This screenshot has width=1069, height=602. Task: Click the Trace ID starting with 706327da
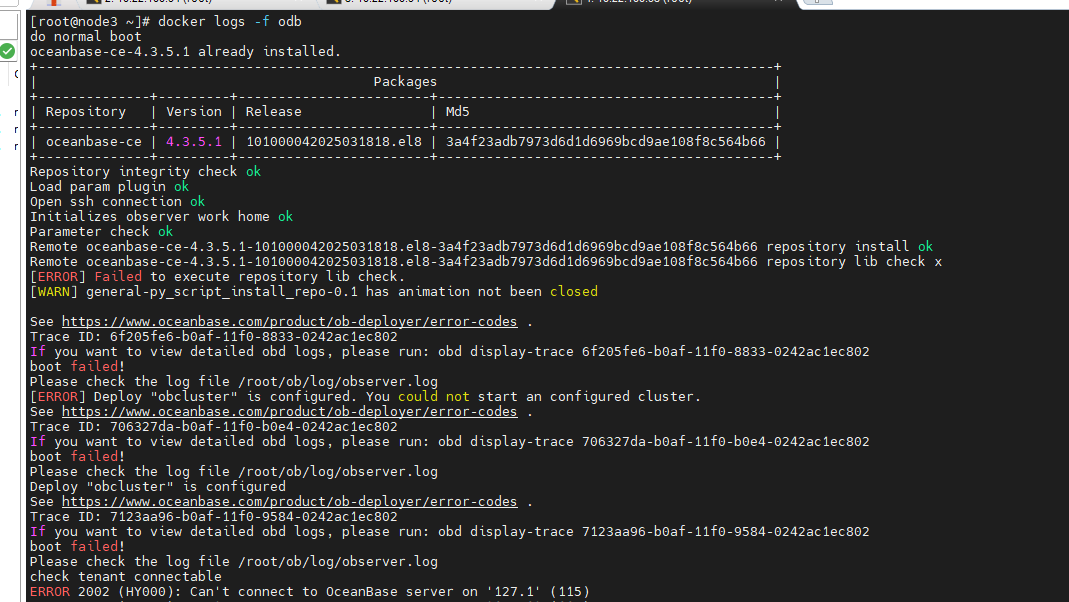(x=213, y=427)
